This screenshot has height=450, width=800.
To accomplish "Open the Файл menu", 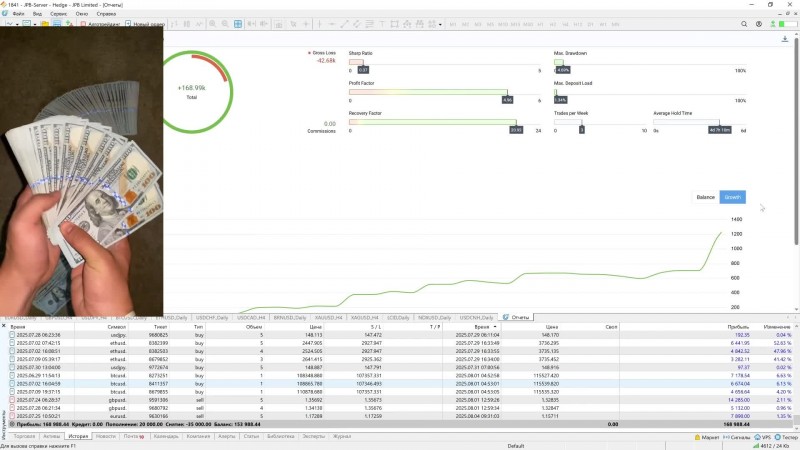I will (18, 14).
